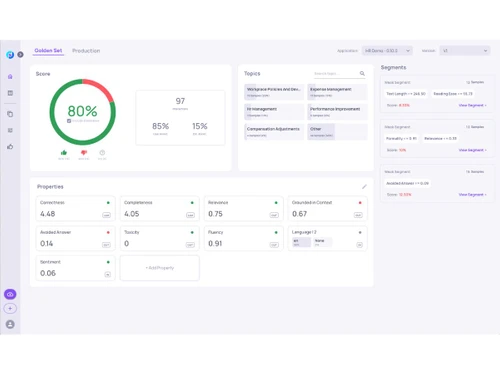Click the type badge on the Toxicity card
The width and height of the screenshot is (500, 375).
click(190, 245)
